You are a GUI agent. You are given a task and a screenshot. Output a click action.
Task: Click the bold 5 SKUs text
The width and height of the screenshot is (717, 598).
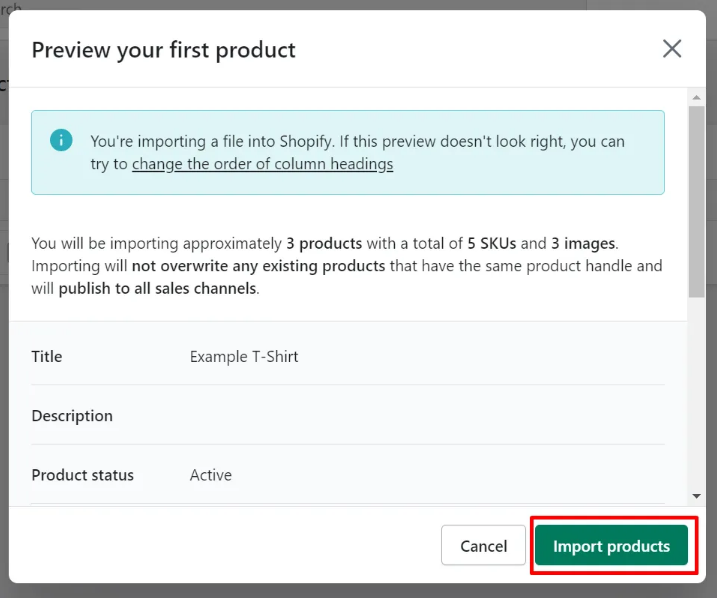click(491, 243)
